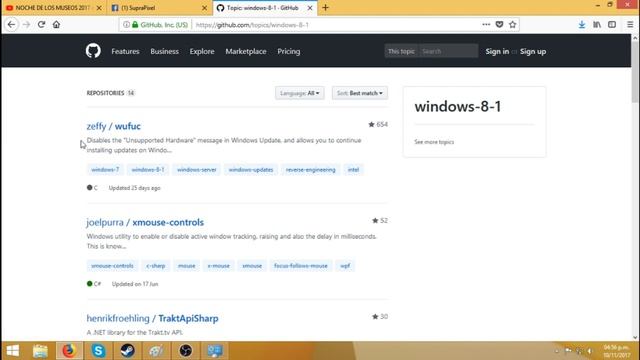The image size is (640, 360).
Task: Close the NOCHE DE LOS MUSEOS tab
Action: pyautogui.click(x=99, y=8)
